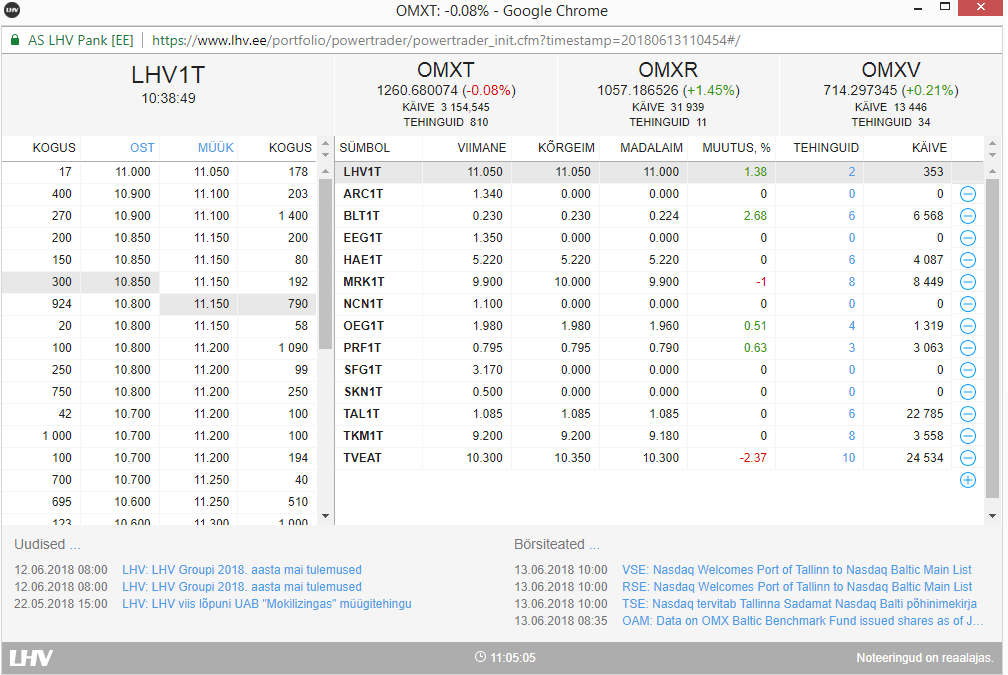Click the OMXV index panel
This screenshot has width=1008, height=675.
891,94
